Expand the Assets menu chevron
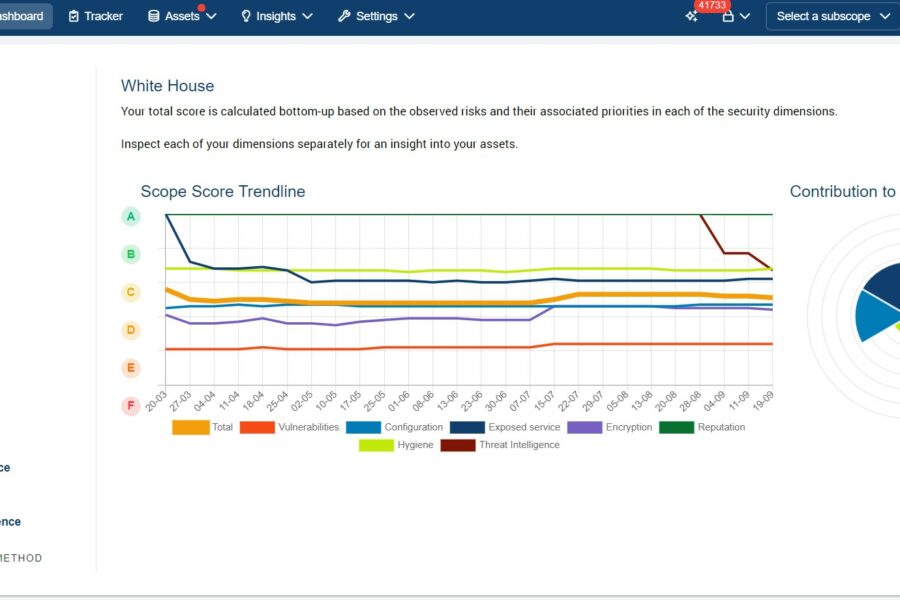The image size is (900, 600). point(211,16)
